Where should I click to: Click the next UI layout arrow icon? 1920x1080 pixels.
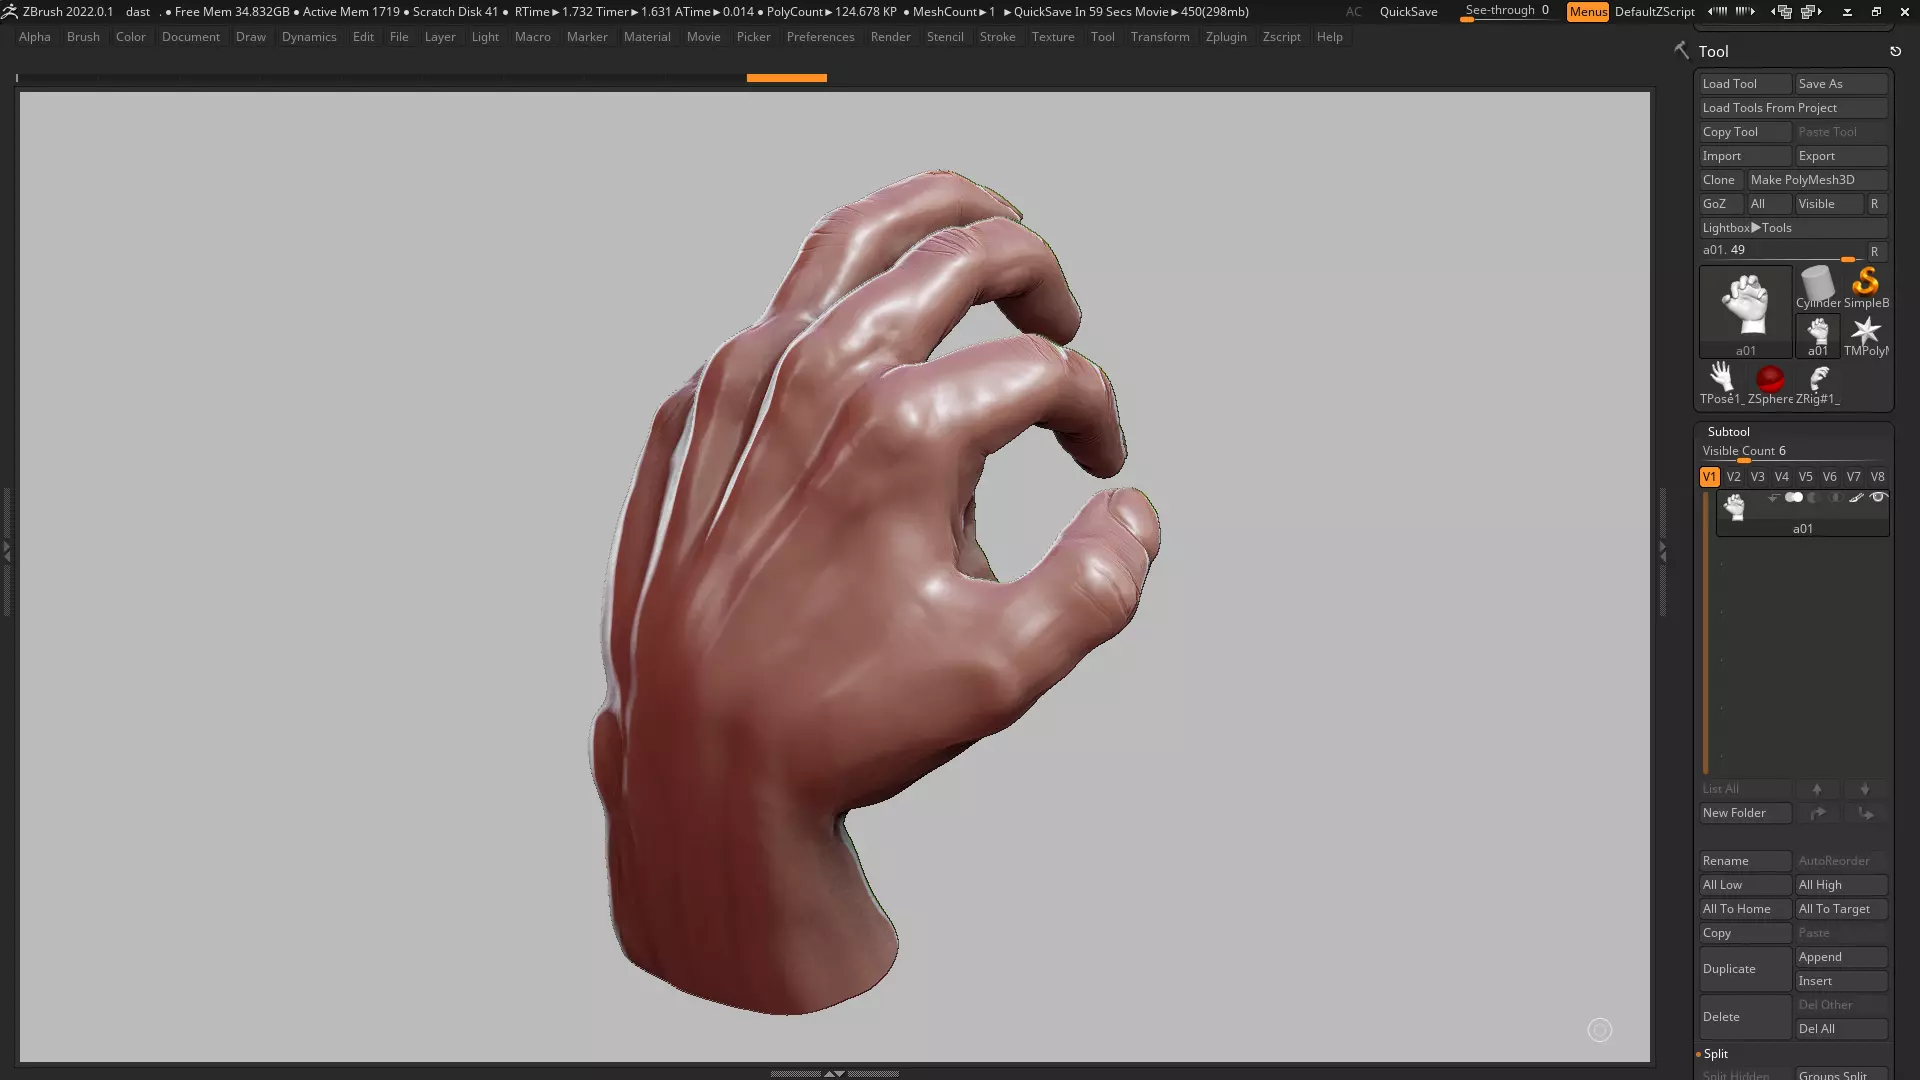pyautogui.click(x=1812, y=12)
